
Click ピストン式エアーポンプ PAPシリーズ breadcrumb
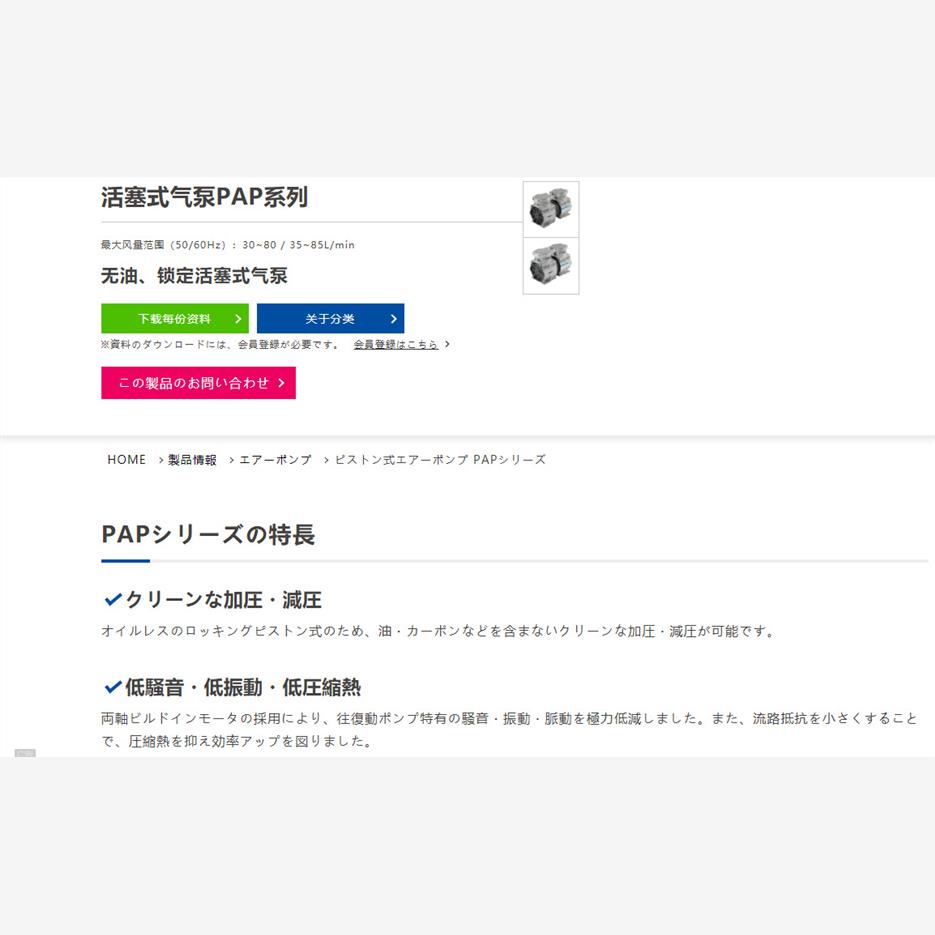point(440,460)
